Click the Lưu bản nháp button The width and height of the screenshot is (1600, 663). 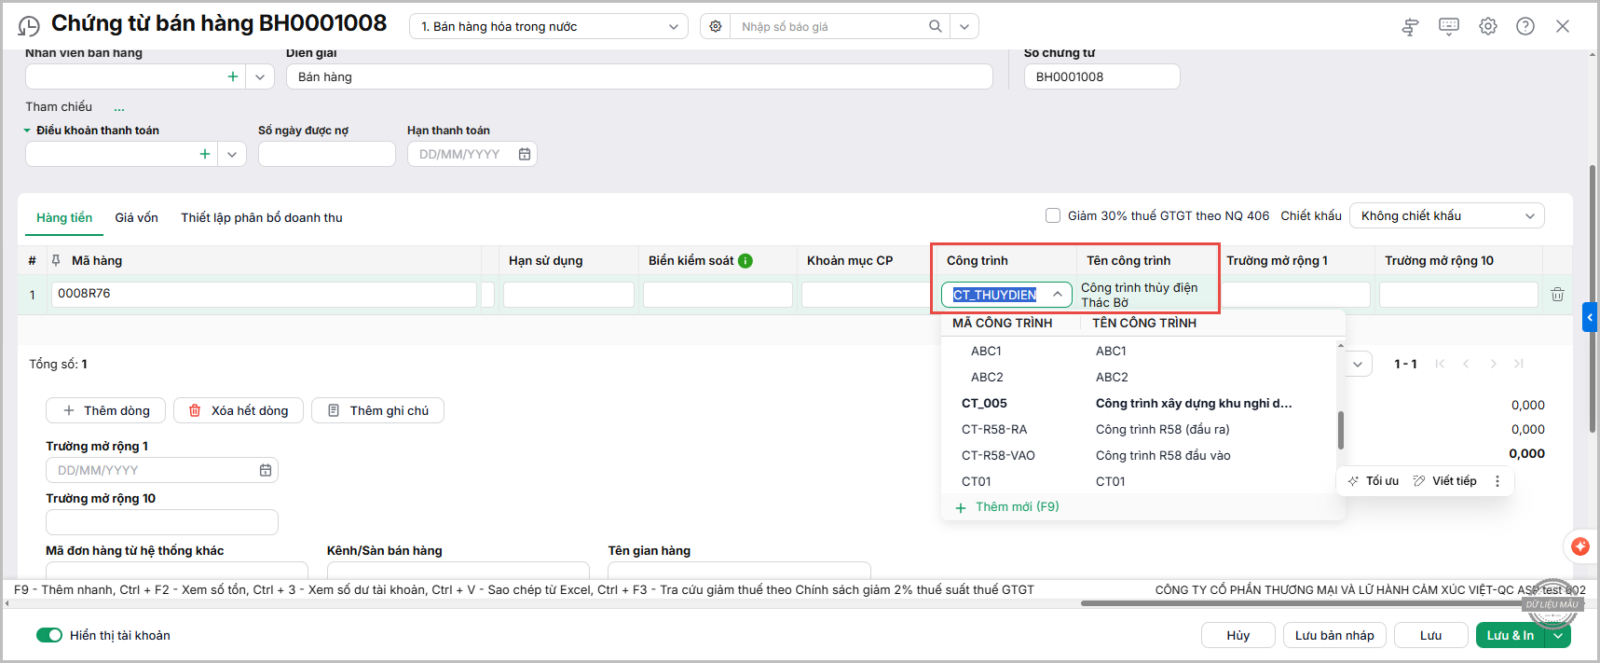click(x=1334, y=635)
